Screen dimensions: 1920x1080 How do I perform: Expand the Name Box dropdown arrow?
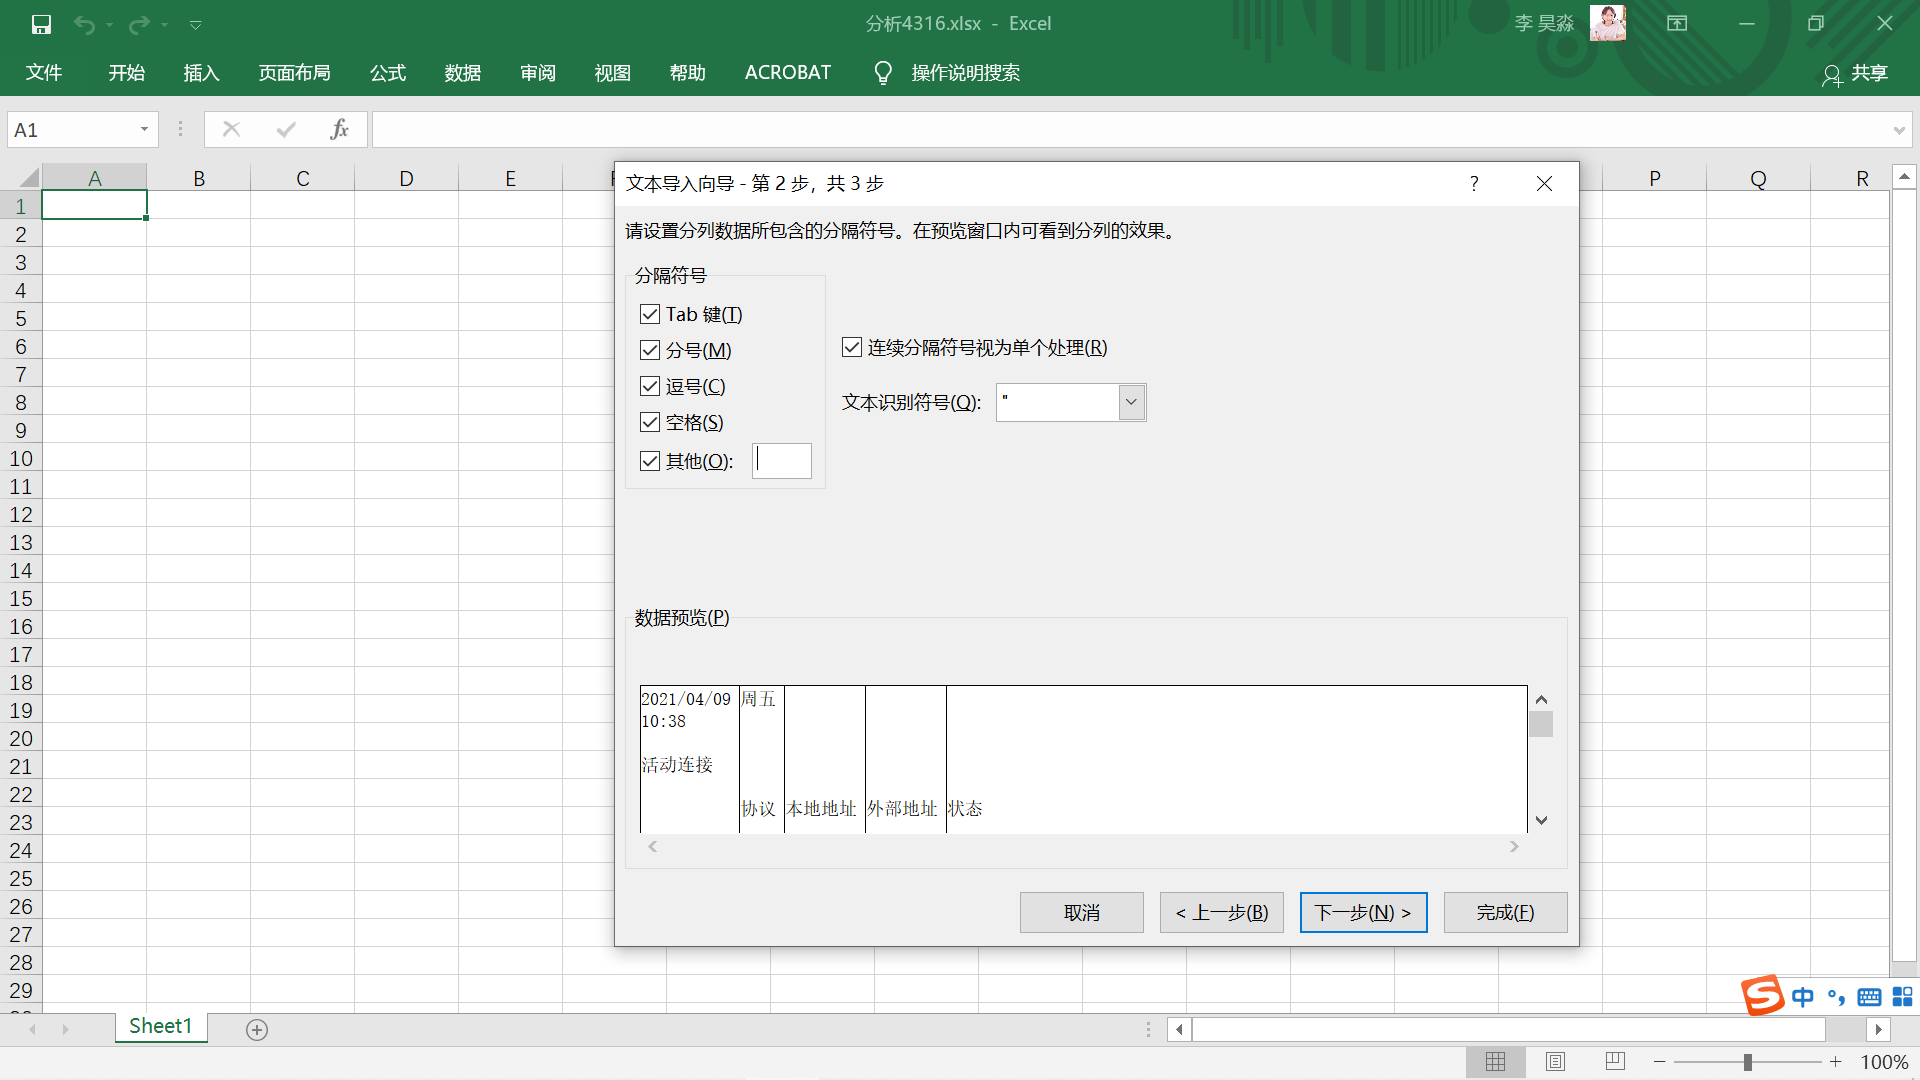pos(144,129)
